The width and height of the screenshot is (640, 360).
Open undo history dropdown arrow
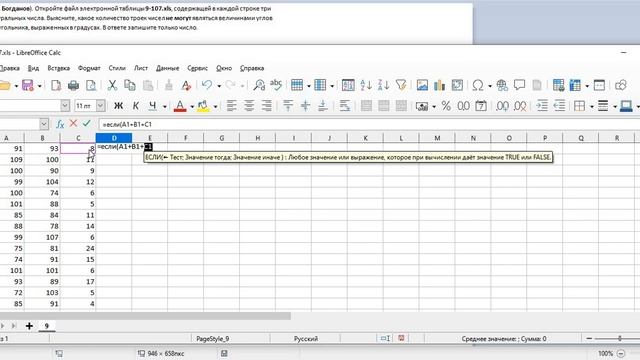pos(219,86)
